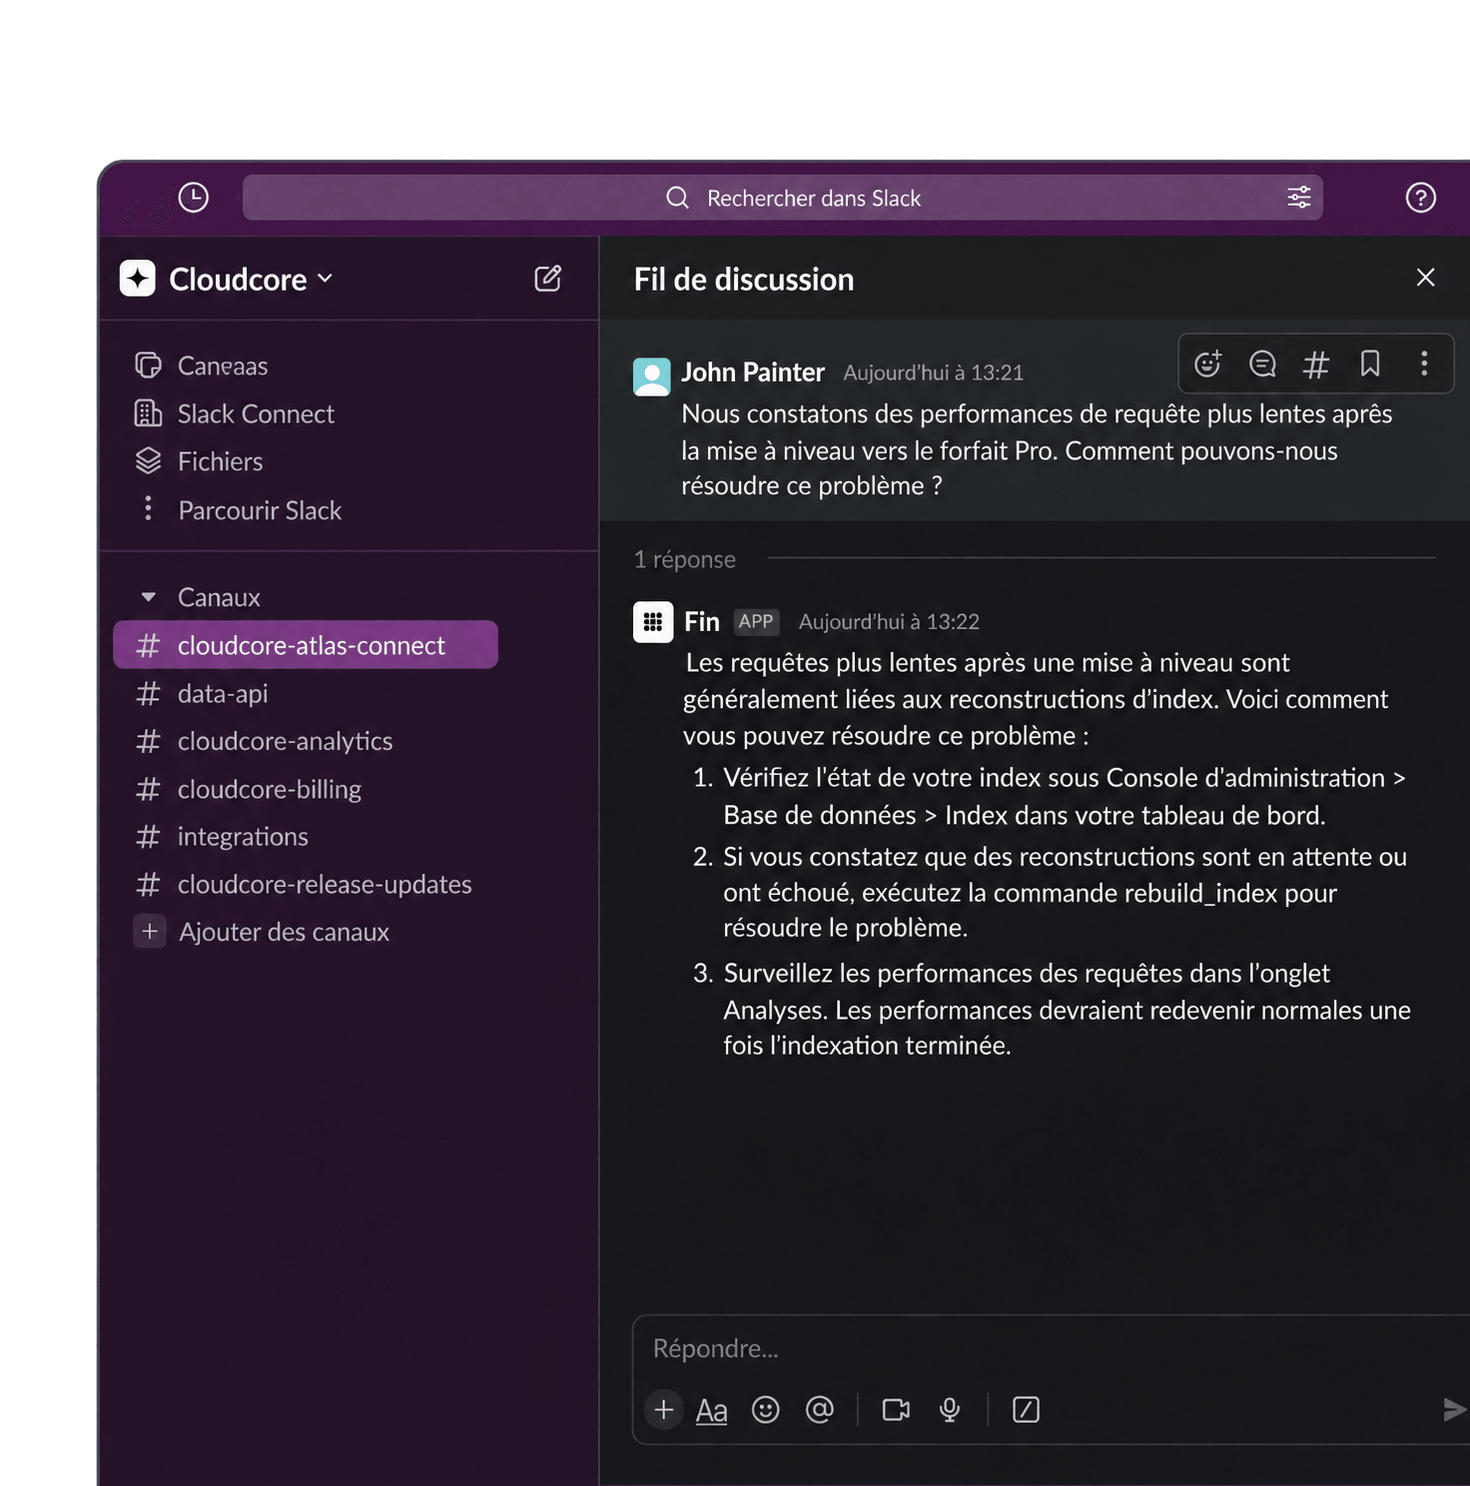Click Ajouter des canaux
Screen dimensions: 1470x1486
[x=261, y=932]
